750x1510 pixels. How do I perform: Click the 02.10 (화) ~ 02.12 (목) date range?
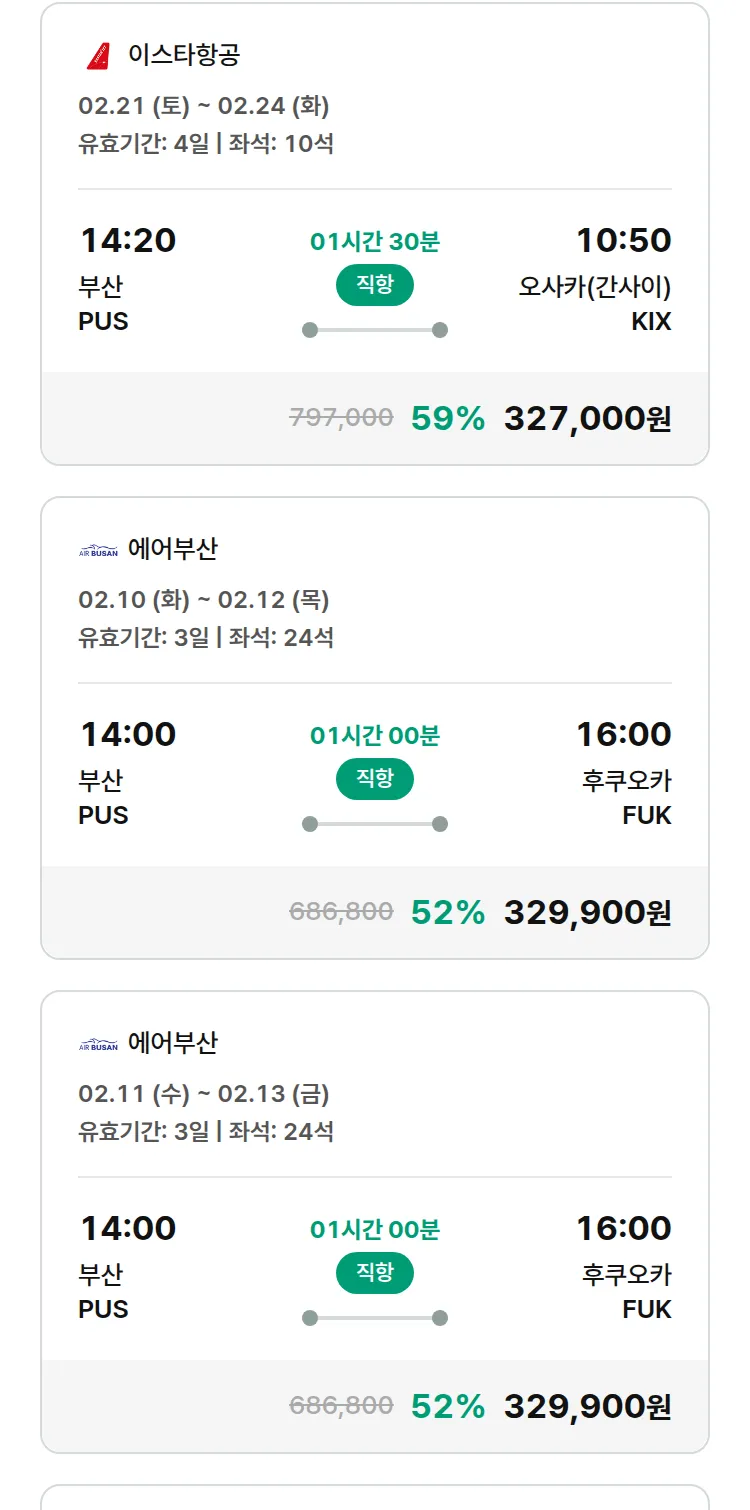[x=204, y=600]
